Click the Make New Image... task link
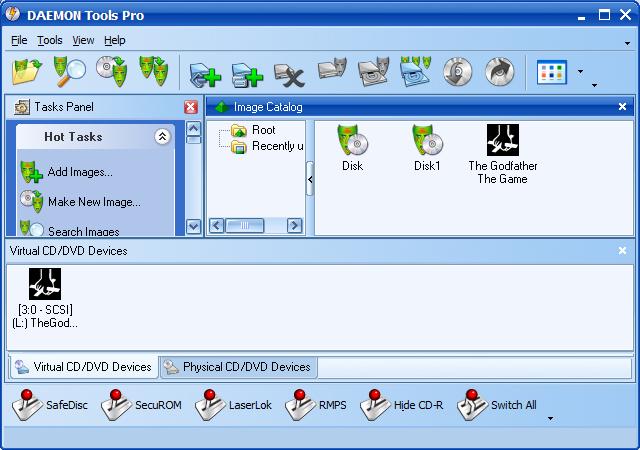 (93, 202)
